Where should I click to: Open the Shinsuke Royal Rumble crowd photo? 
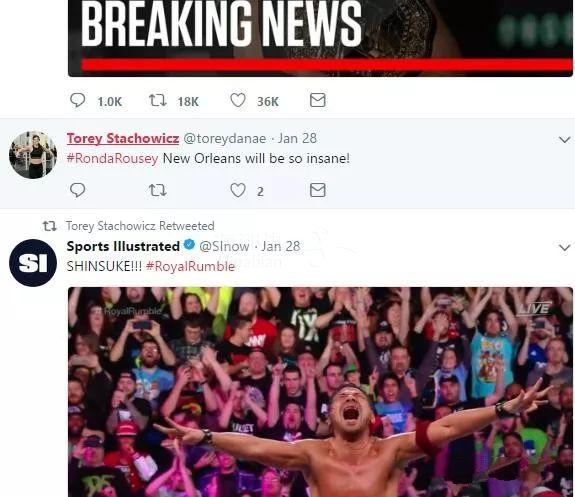[x=321, y=392]
